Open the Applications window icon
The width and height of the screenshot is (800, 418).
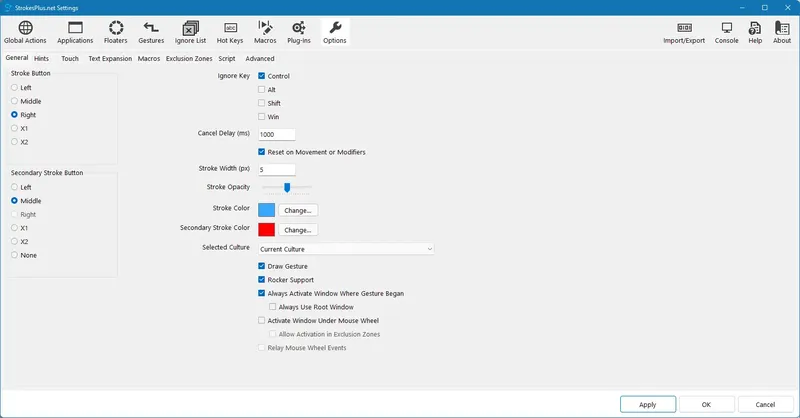(x=75, y=28)
